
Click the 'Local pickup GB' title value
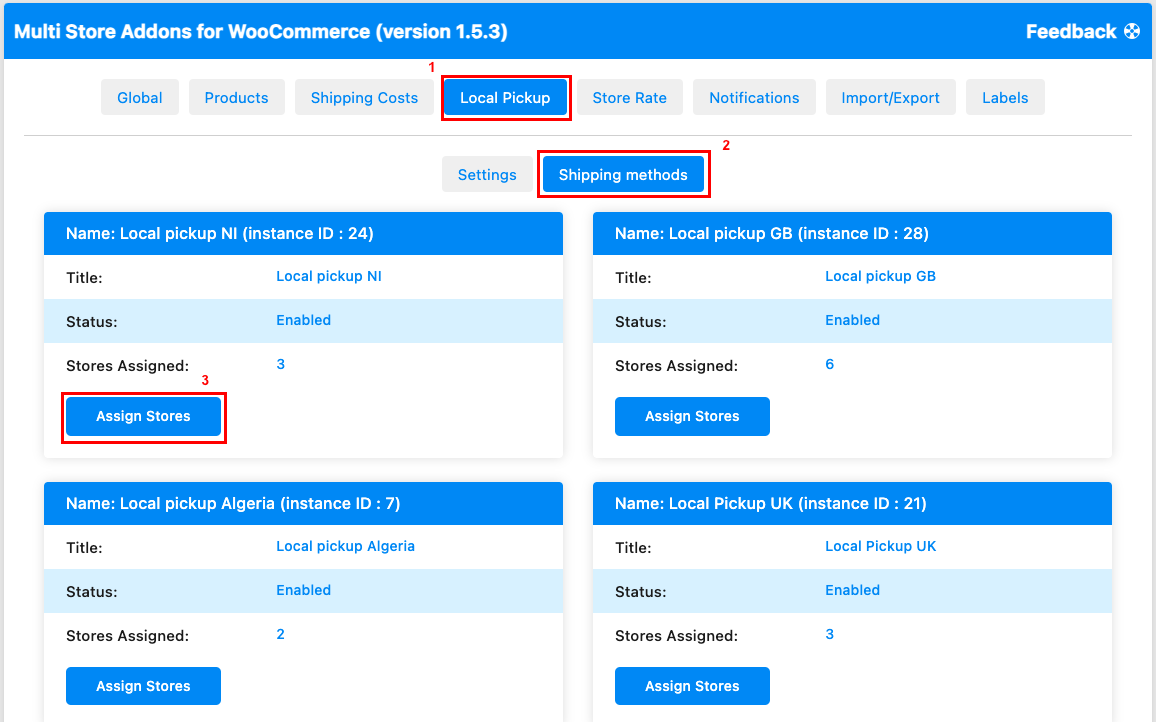coord(880,277)
